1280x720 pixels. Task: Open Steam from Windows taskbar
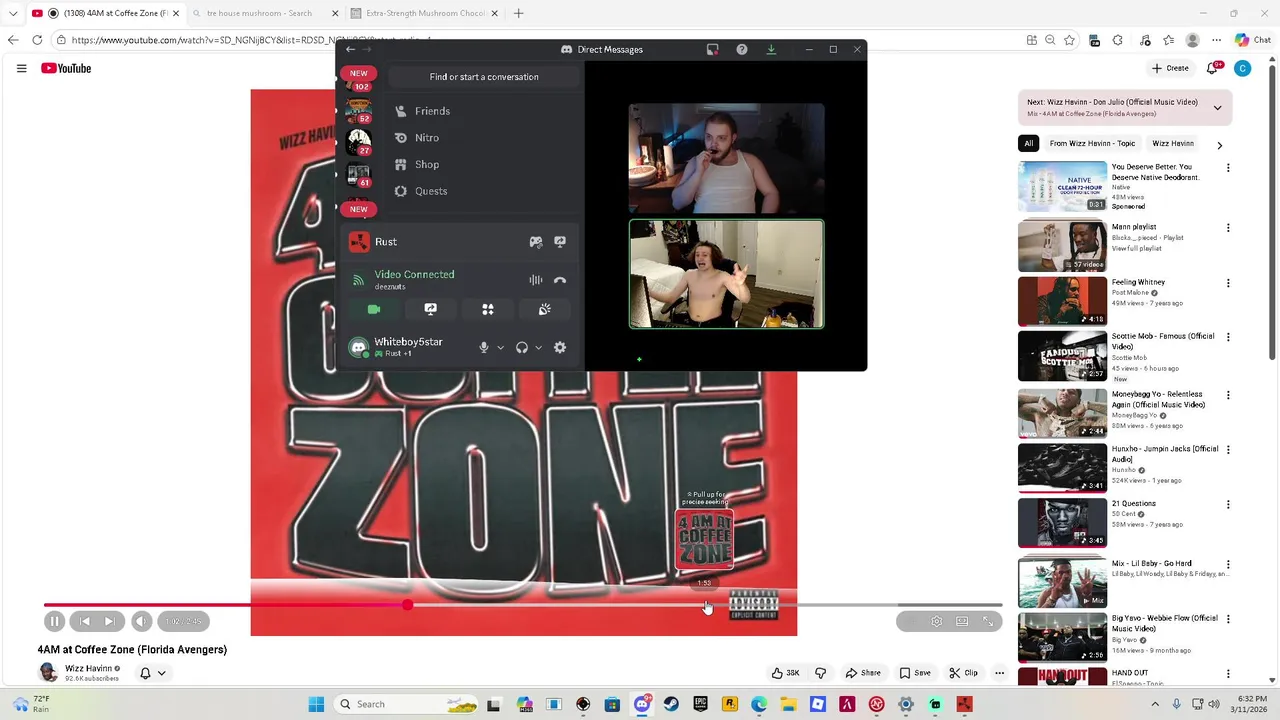click(x=671, y=704)
